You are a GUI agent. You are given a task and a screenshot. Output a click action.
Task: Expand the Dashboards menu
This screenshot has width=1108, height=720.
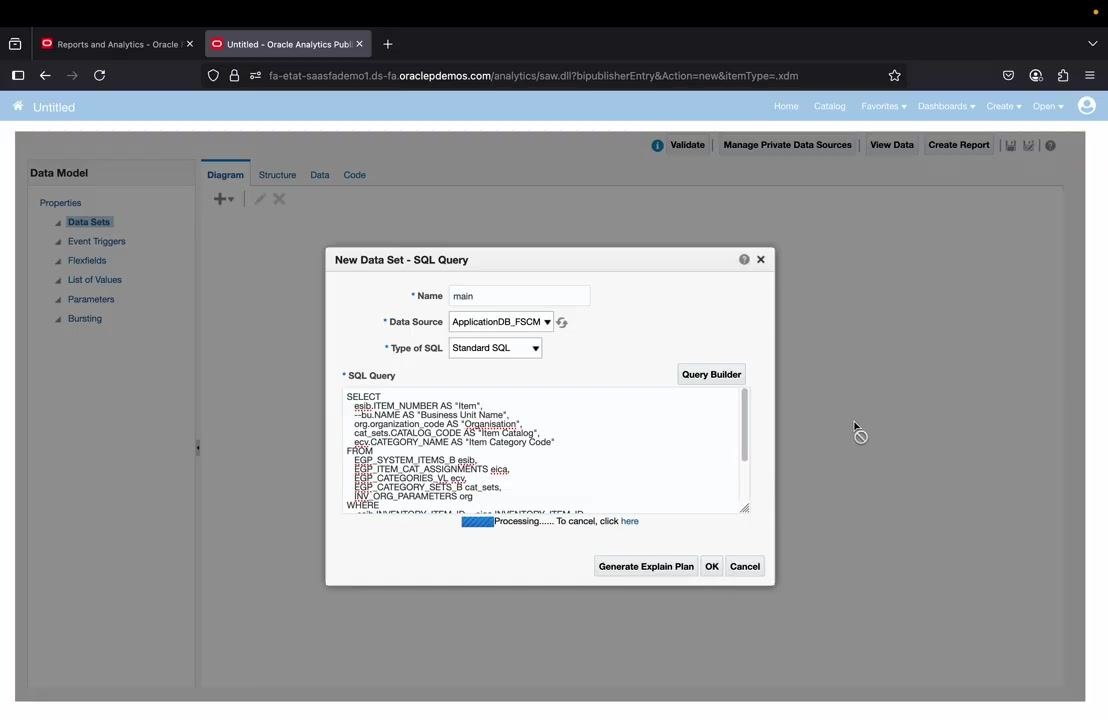pyautogui.click(x=946, y=106)
